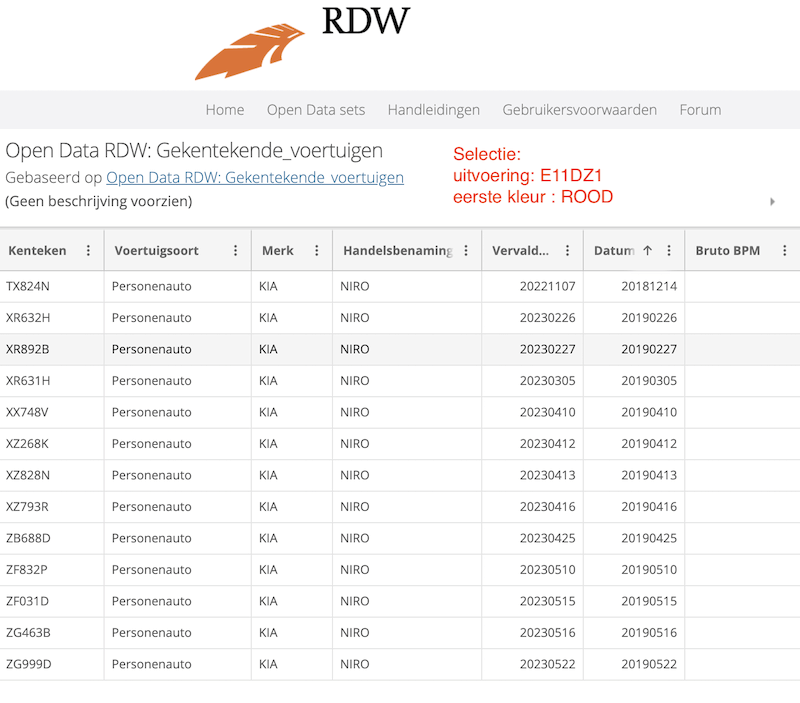Open the Voertuigsoort column options menu
This screenshot has width=800, height=703.
tap(235, 250)
